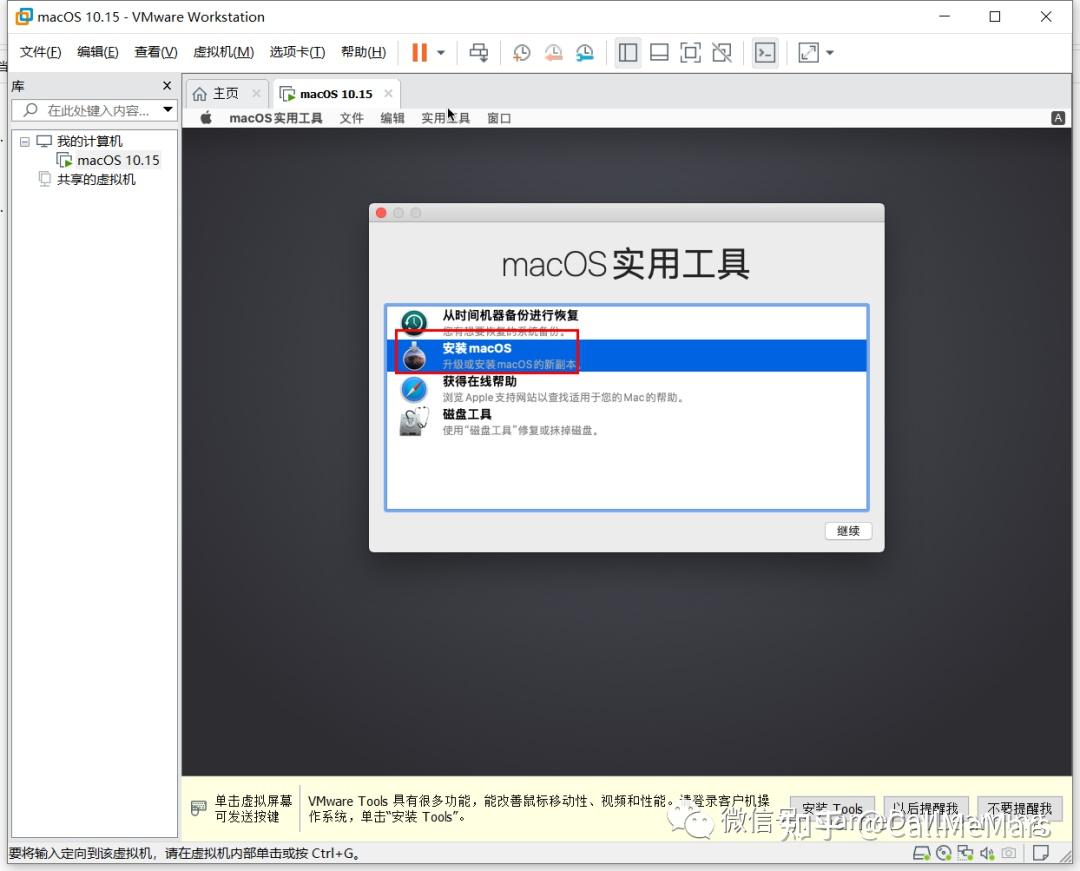Open the 文件(F) menu in VMware
This screenshot has width=1080, height=871.
coord(40,52)
